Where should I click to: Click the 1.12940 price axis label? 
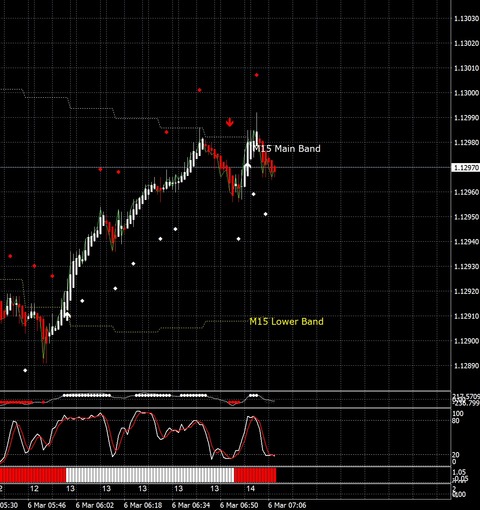point(467,242)
